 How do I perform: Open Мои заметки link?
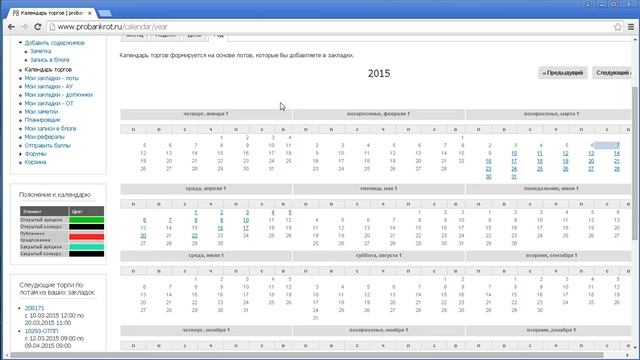click(x=41, y=111)
